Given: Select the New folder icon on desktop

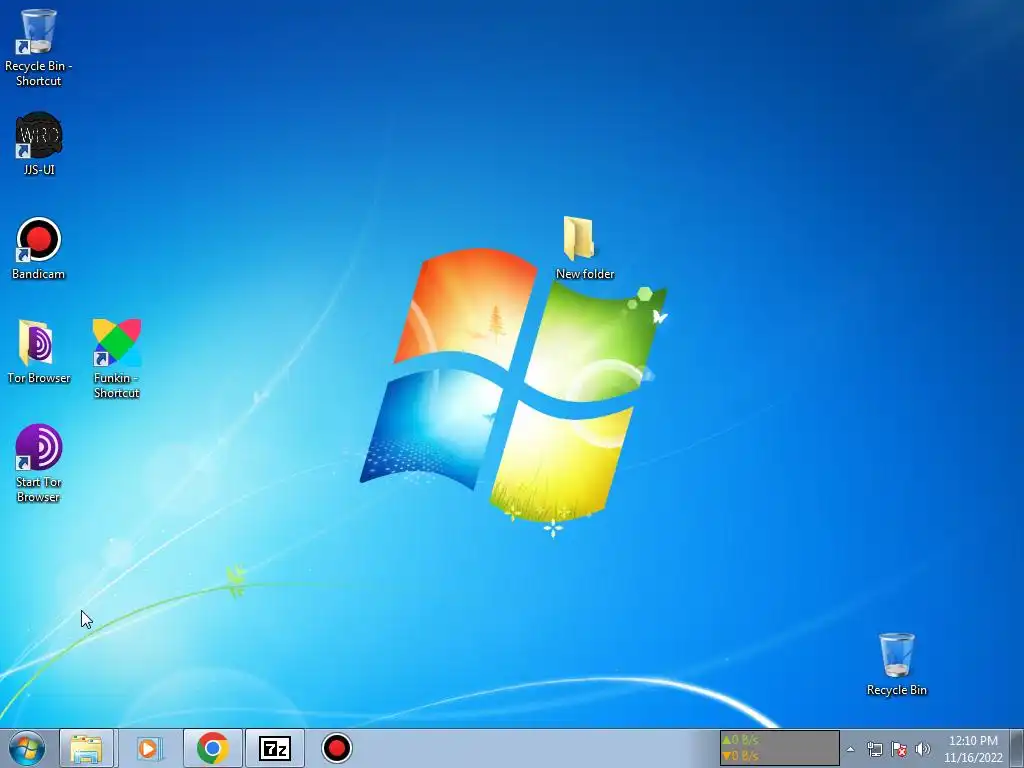Looking at the screenshot, I should pos(584,248).
